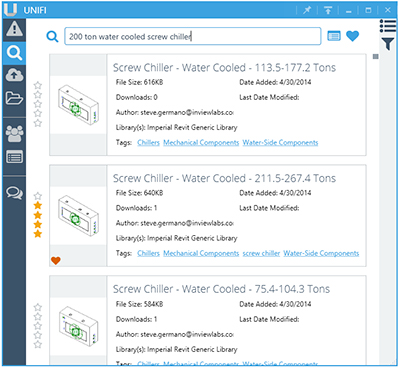Open the alerts warning triangle sidebar icon
400x368 pixels.
(14, 29)
